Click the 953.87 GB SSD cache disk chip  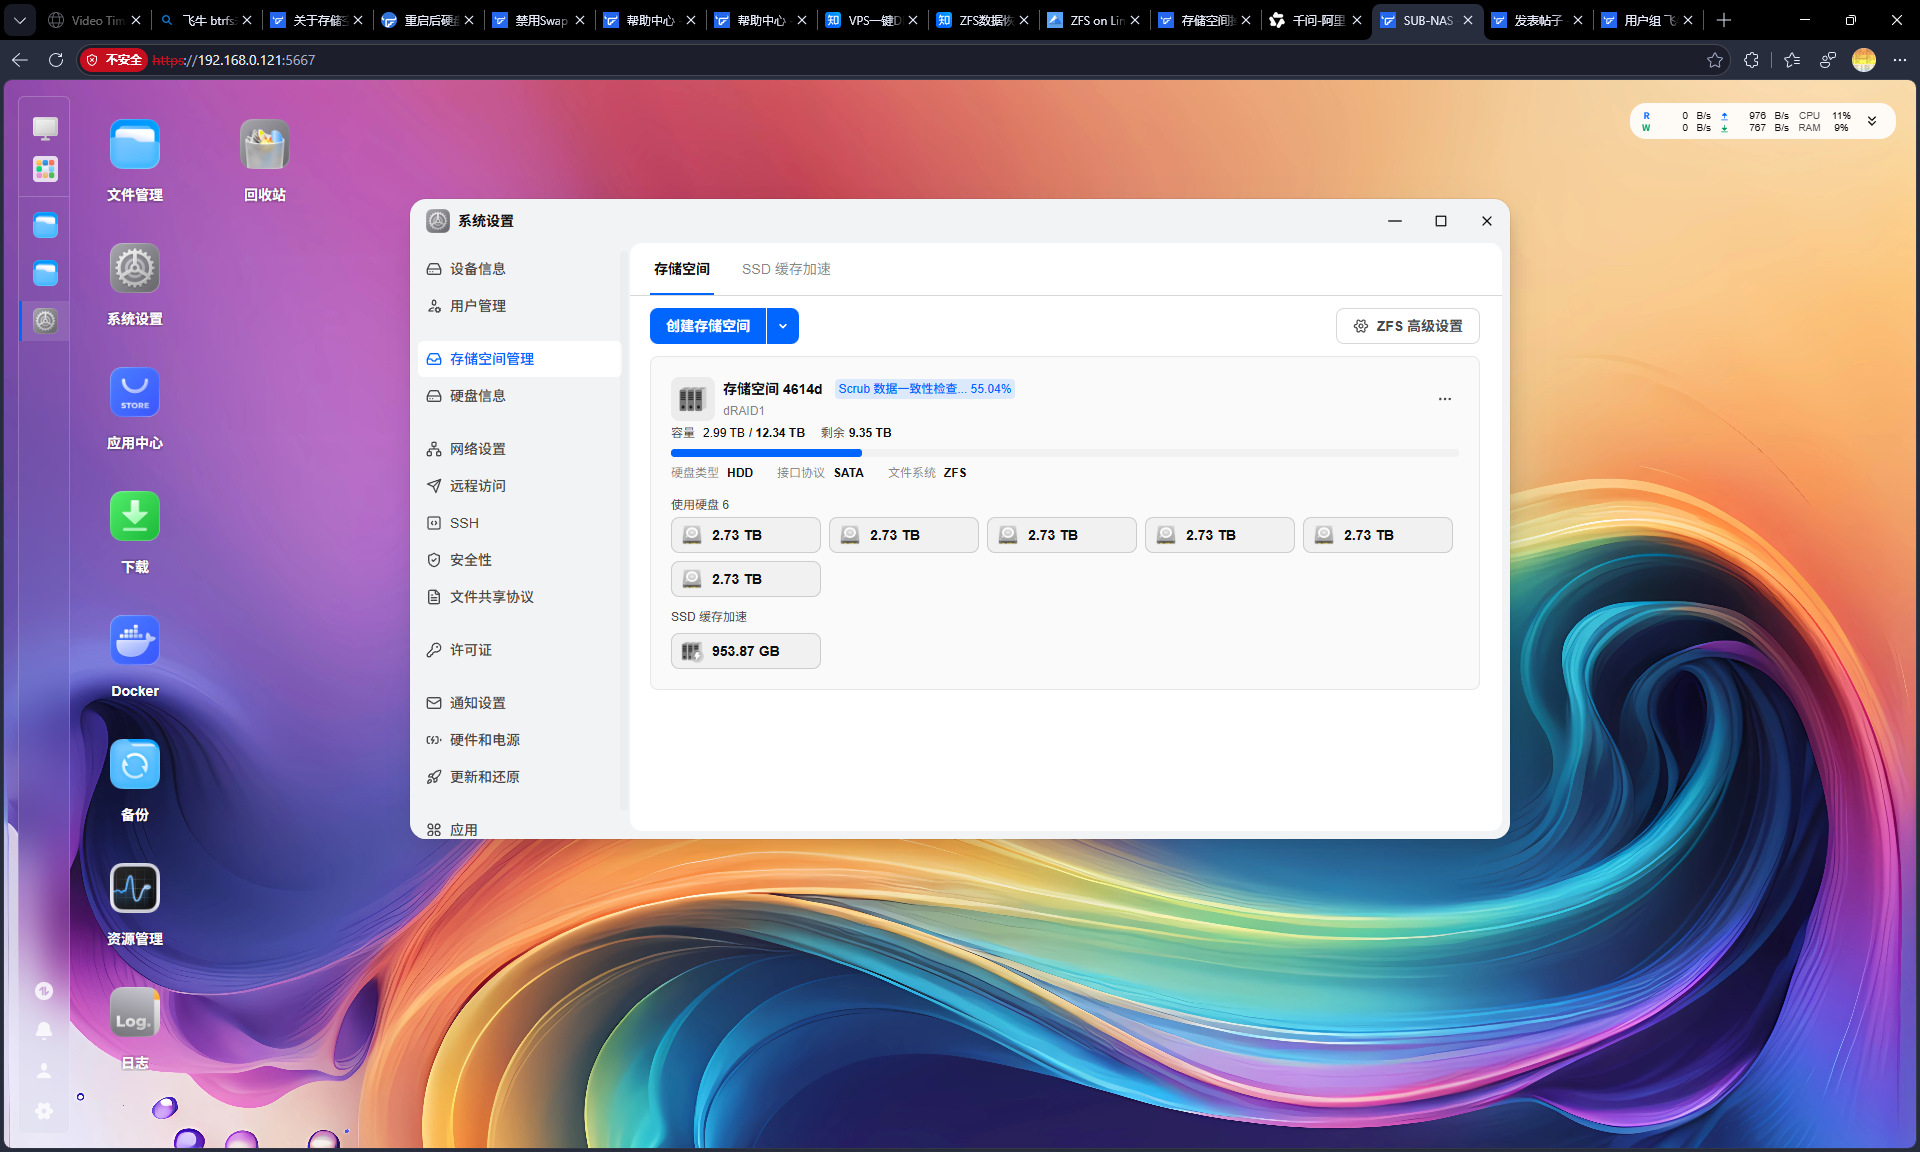coord(746,651)
